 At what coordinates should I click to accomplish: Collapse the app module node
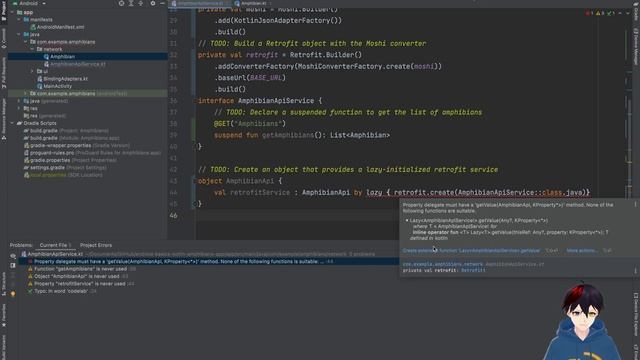click(x=12, y=12)
